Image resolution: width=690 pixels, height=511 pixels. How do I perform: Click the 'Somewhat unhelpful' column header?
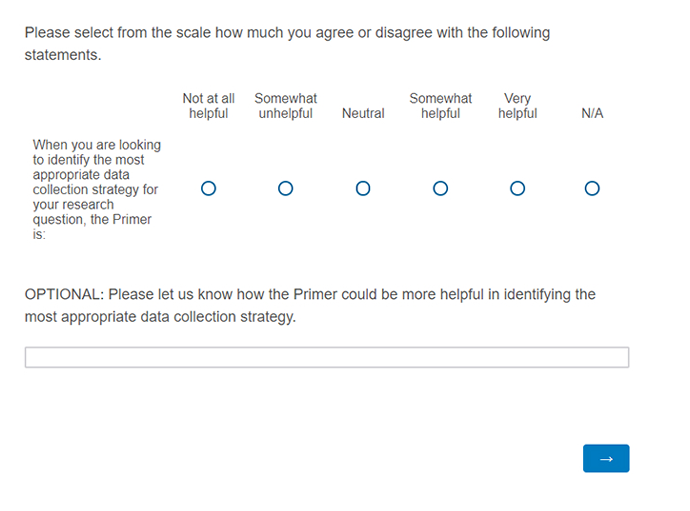pos(286,106)
